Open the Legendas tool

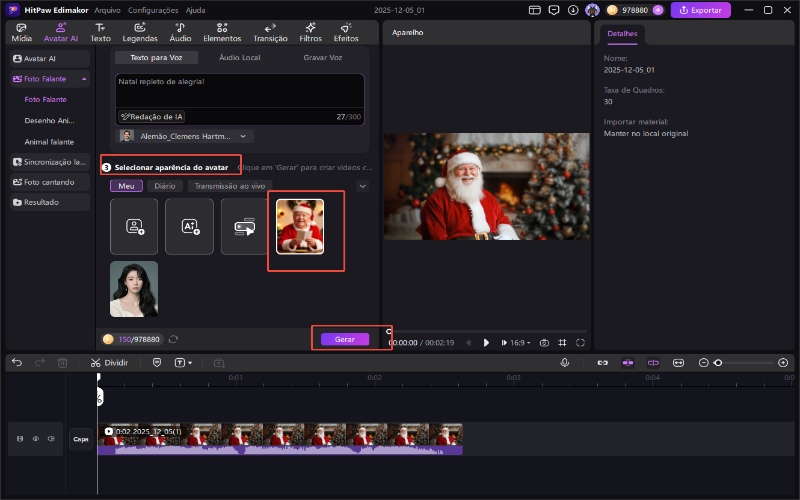click(140, 33)
